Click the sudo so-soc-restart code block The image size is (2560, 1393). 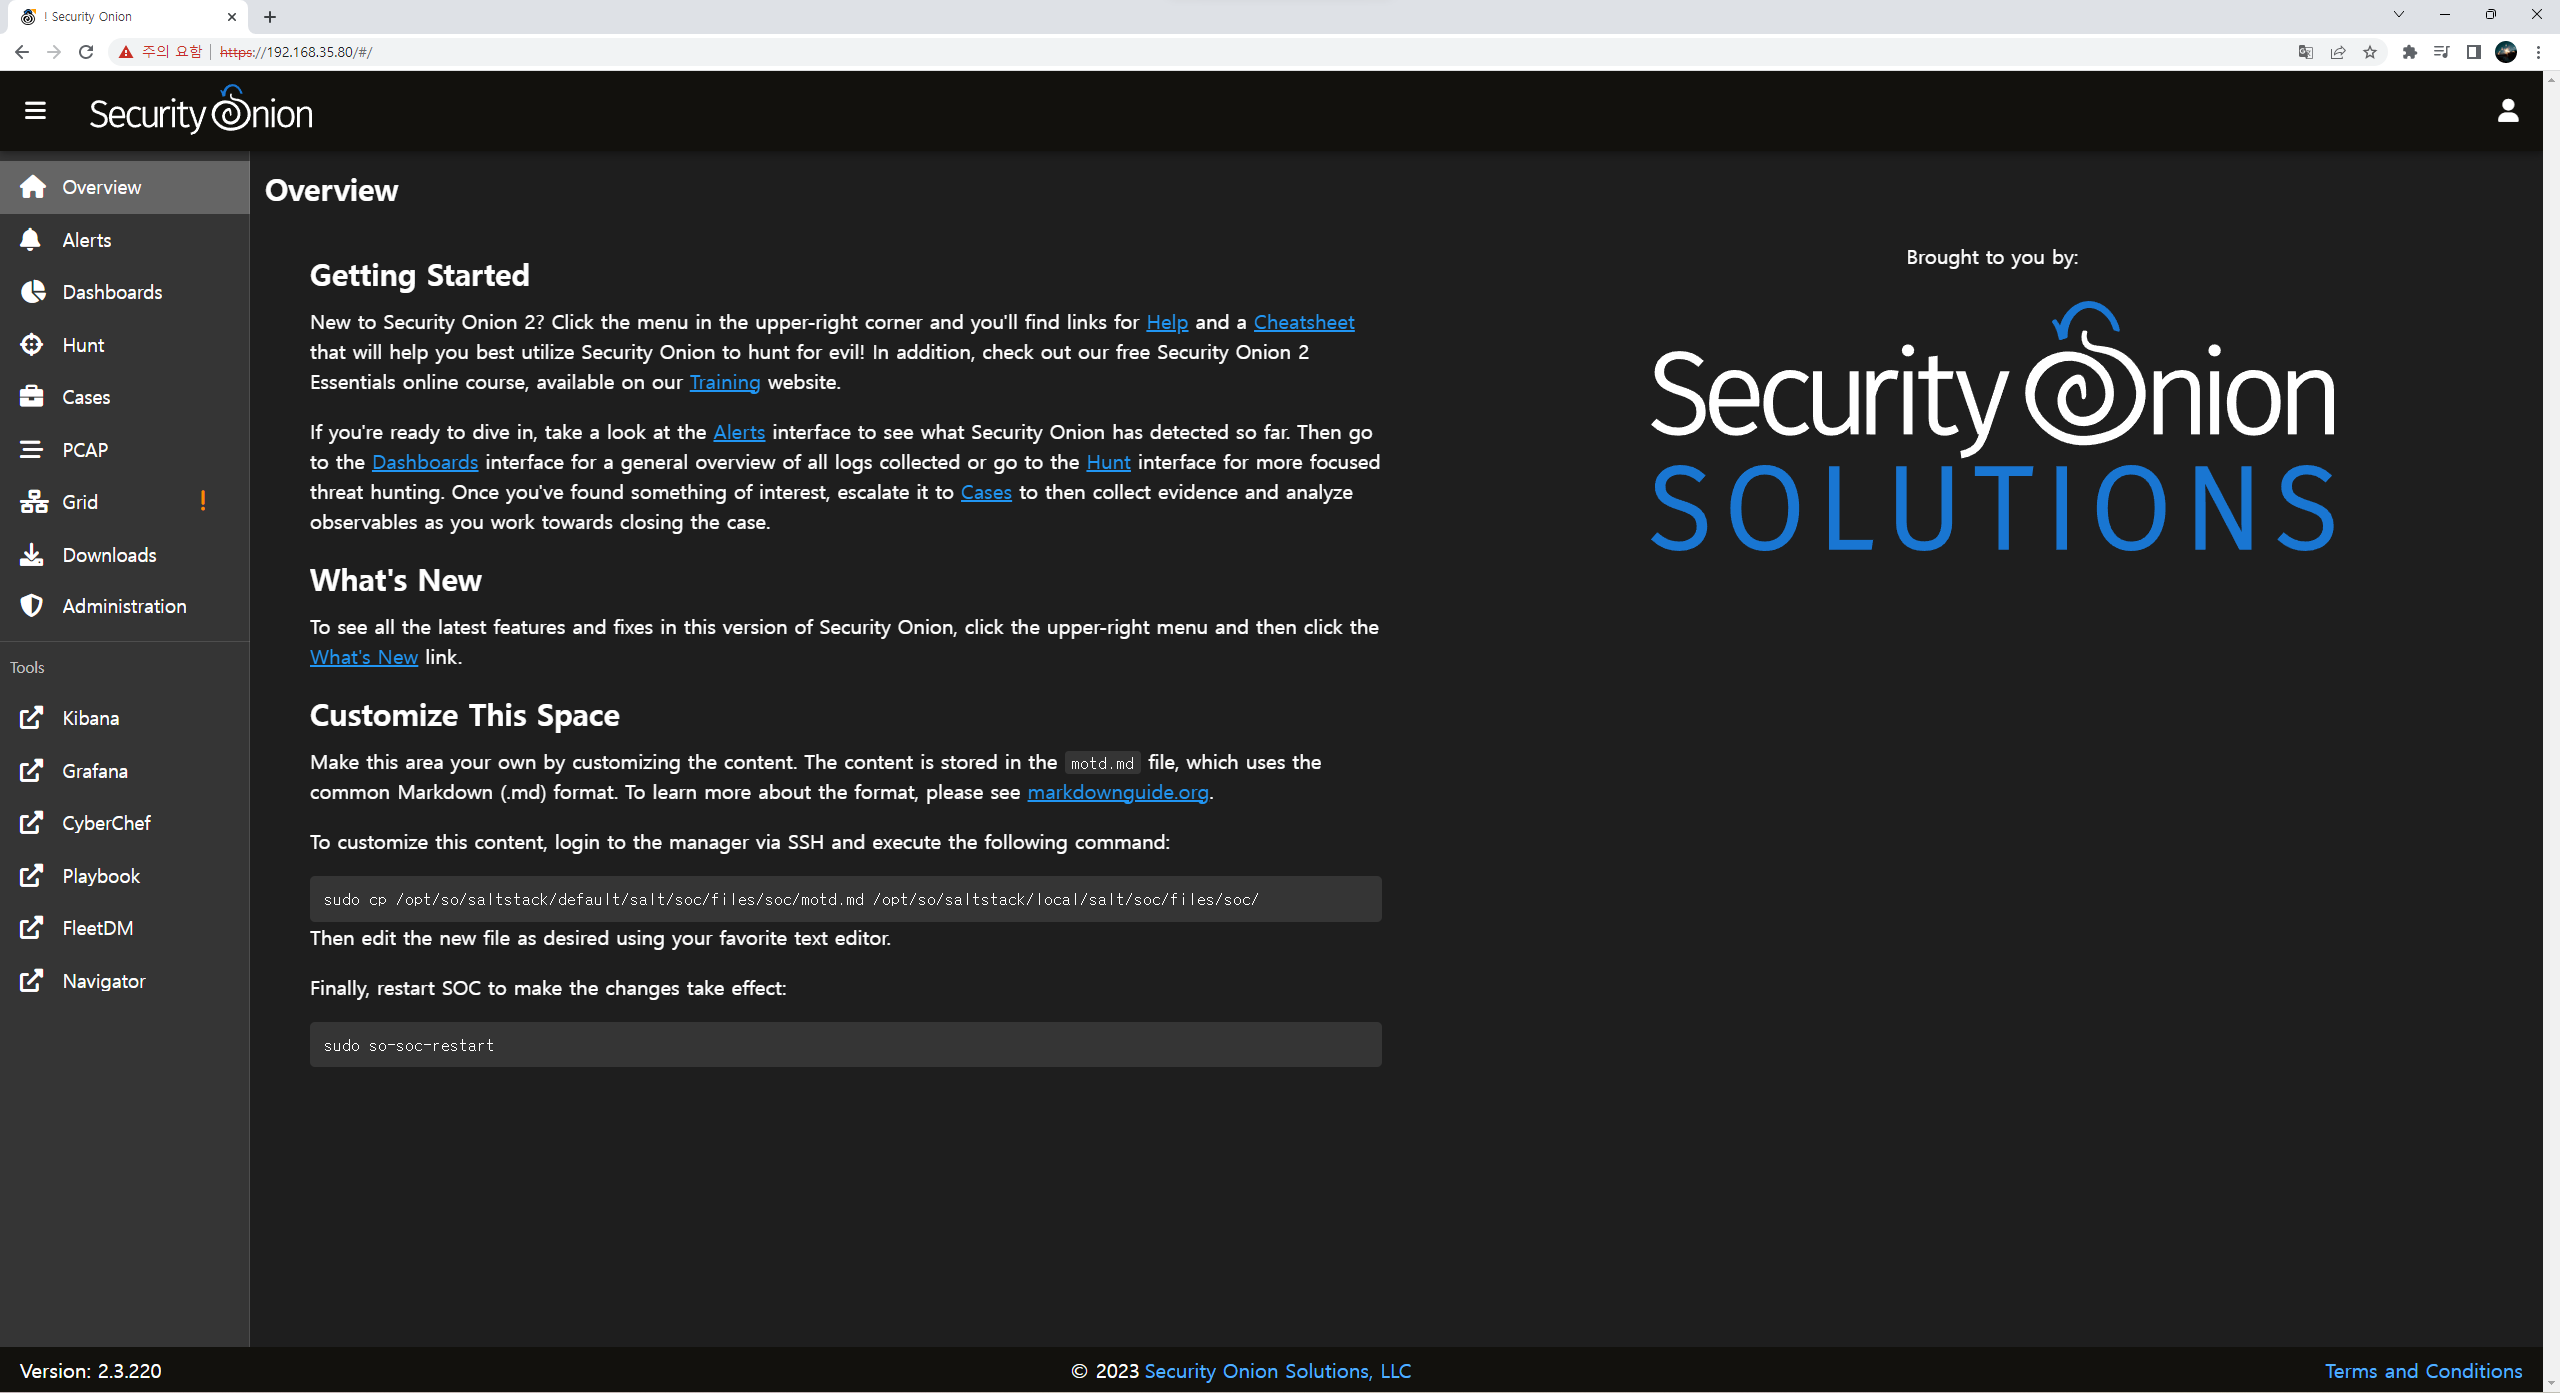point(846,1045)
